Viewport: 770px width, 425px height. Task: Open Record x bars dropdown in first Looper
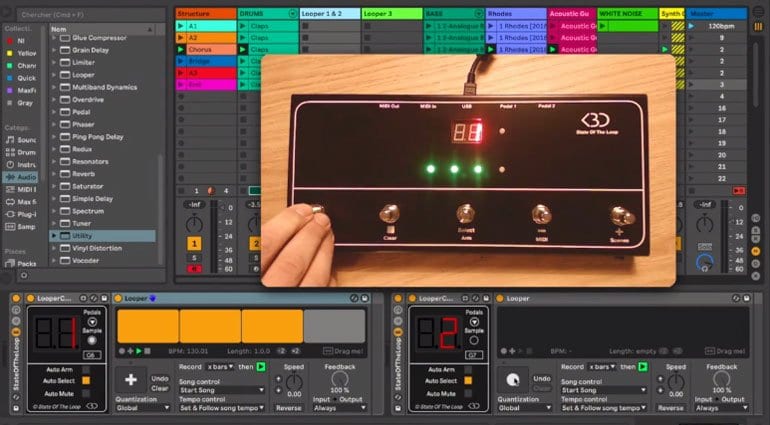[220, 367]
